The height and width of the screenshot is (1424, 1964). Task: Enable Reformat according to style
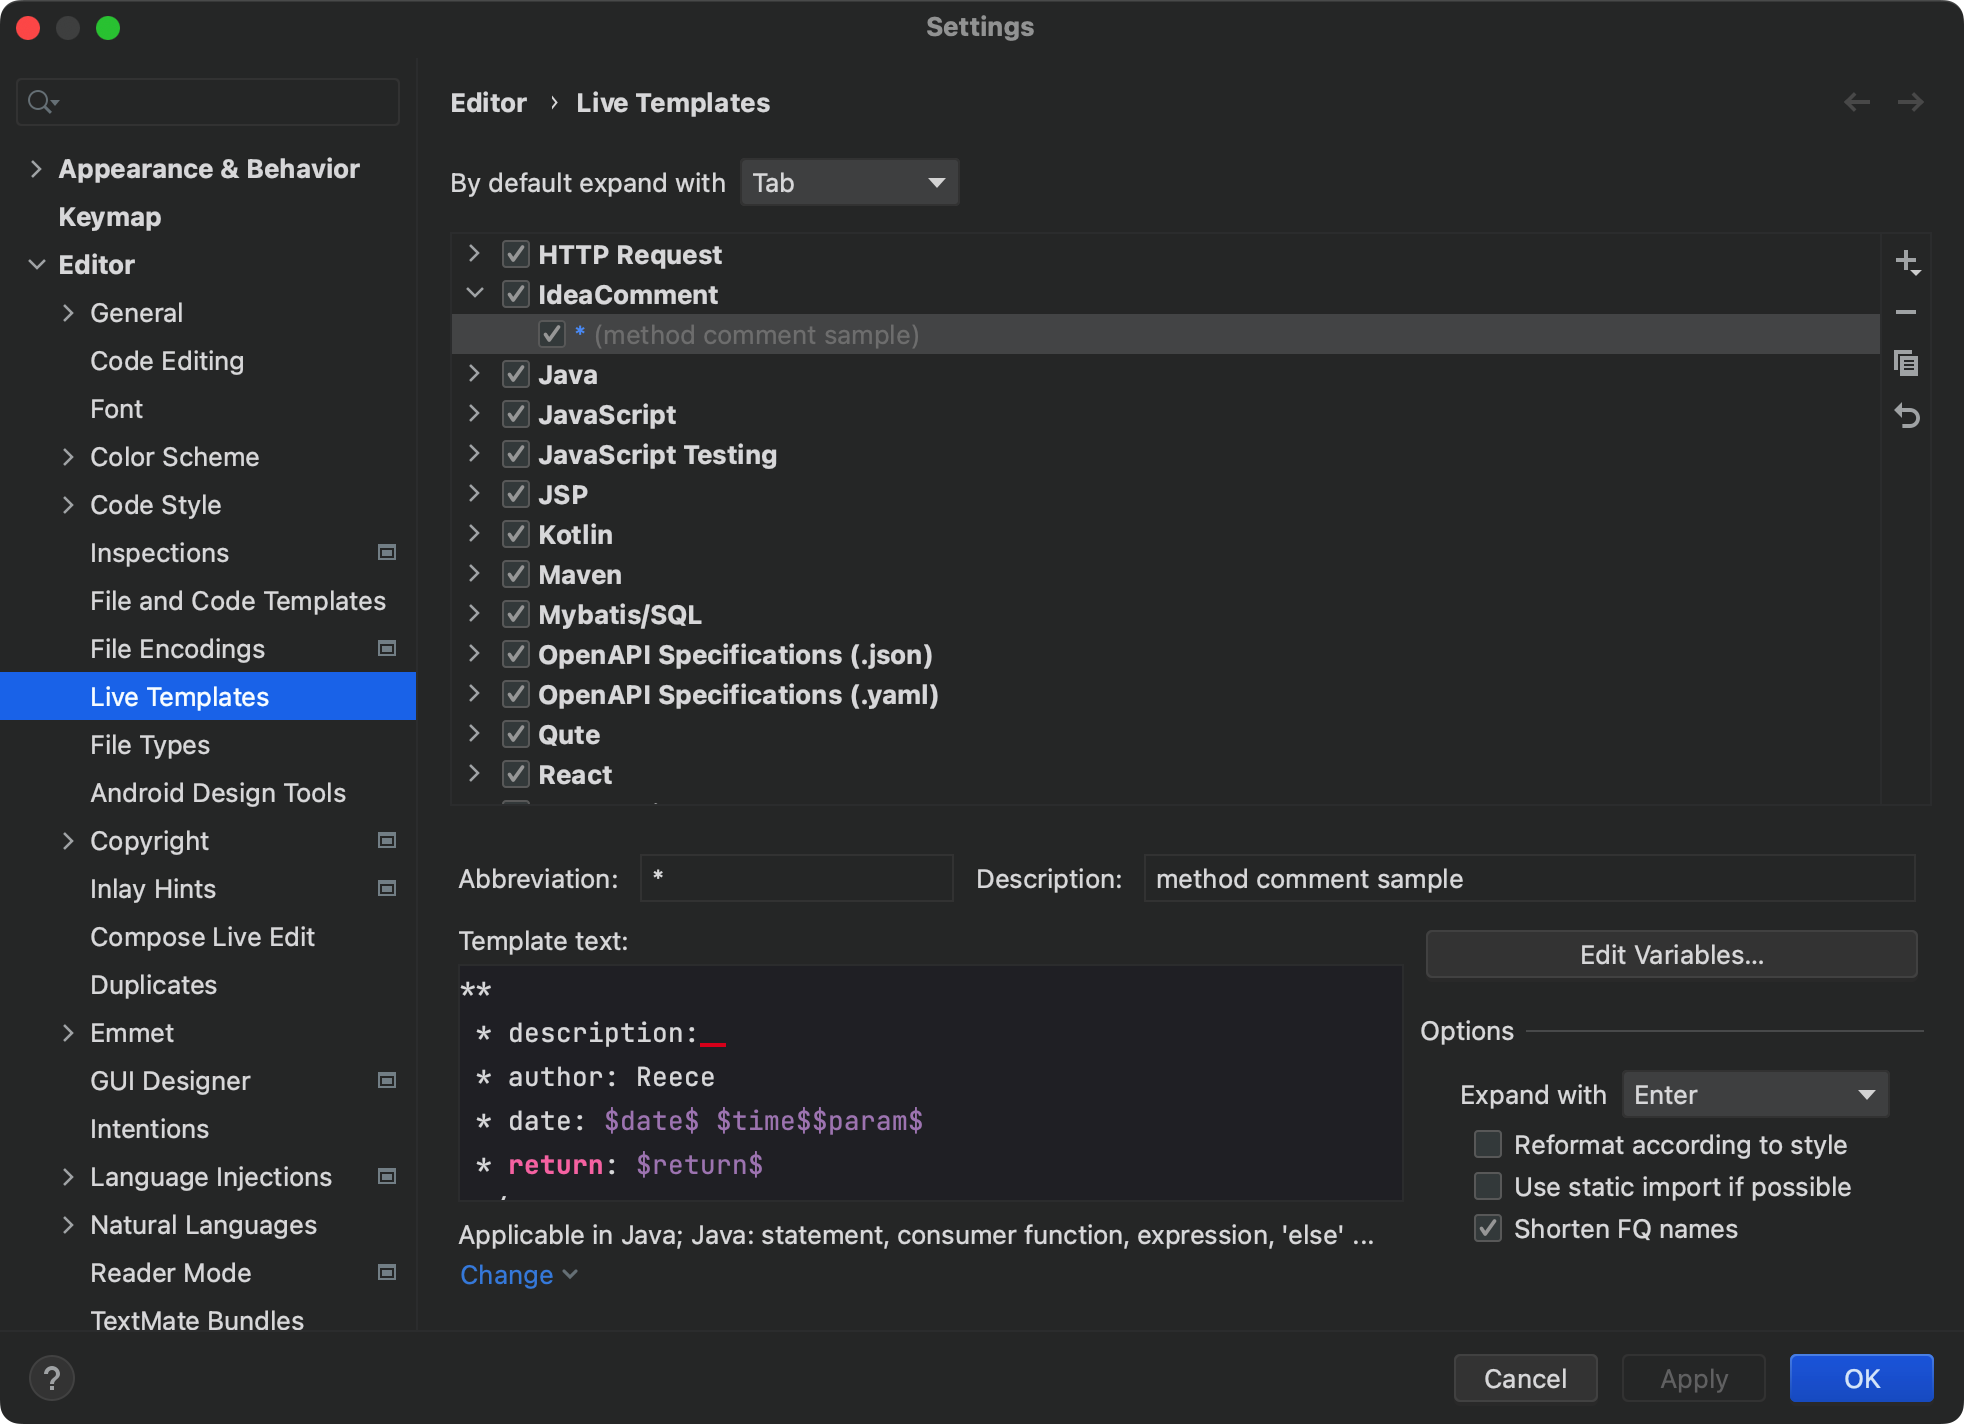[x=1488, y=1144]
